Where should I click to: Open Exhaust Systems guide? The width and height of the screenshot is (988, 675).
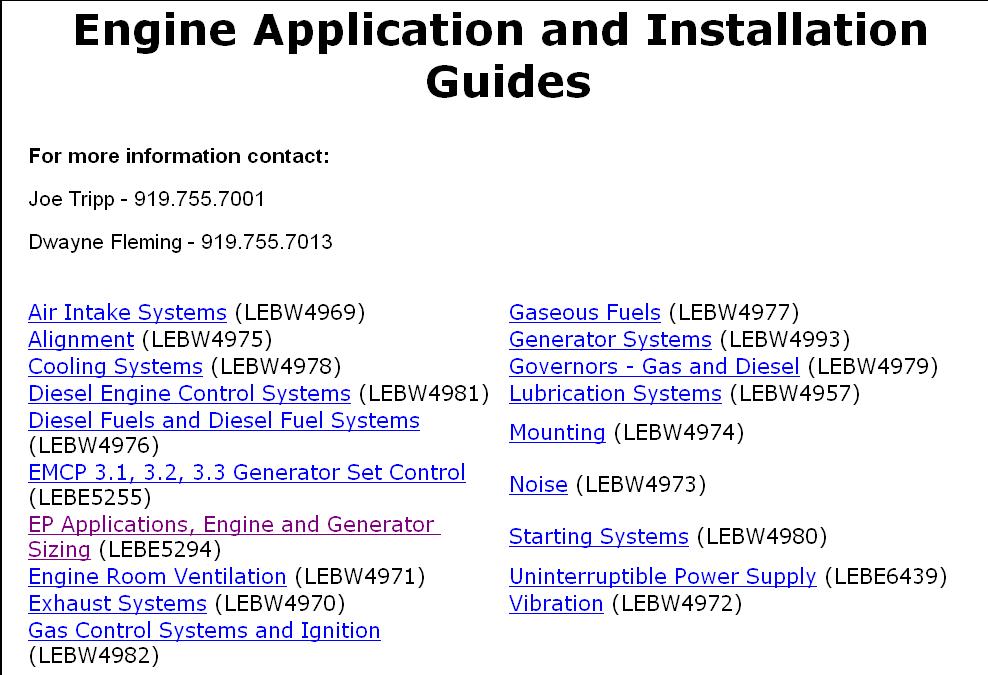point(117,604)
